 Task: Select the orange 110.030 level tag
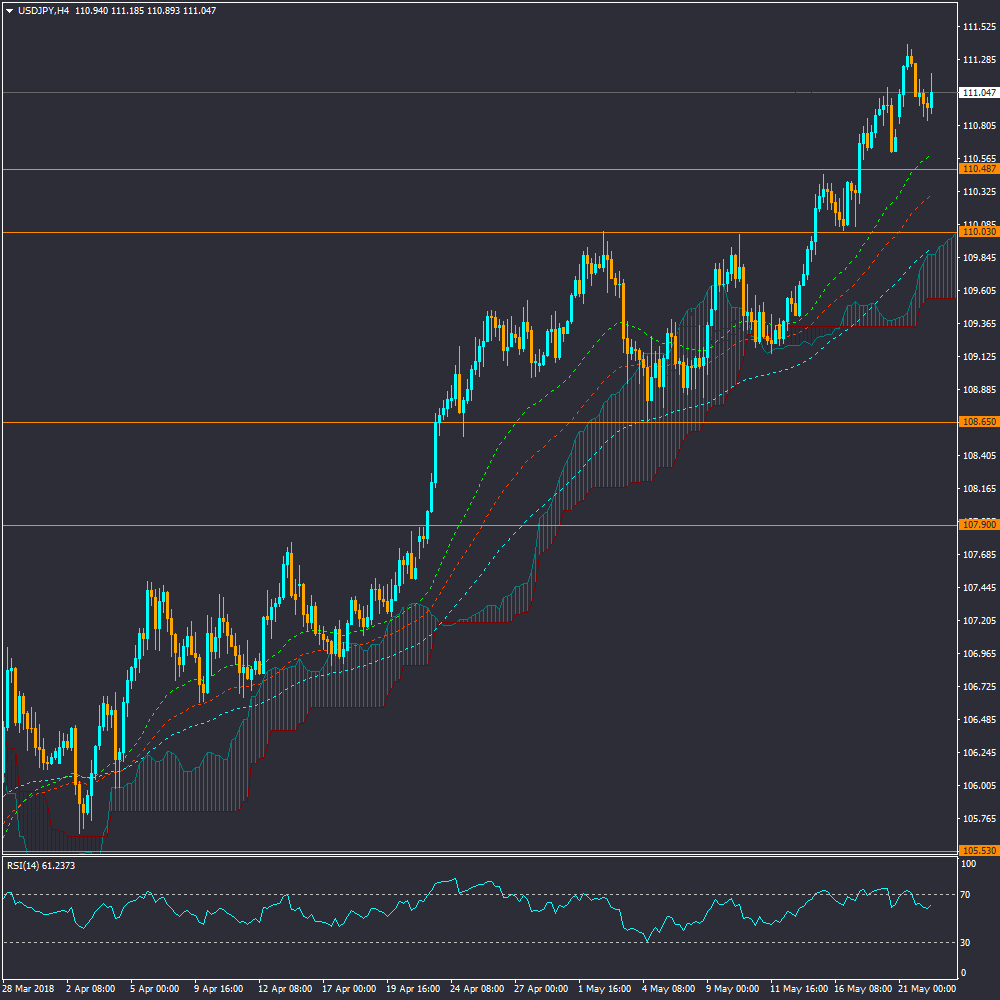tap(978, 232)
